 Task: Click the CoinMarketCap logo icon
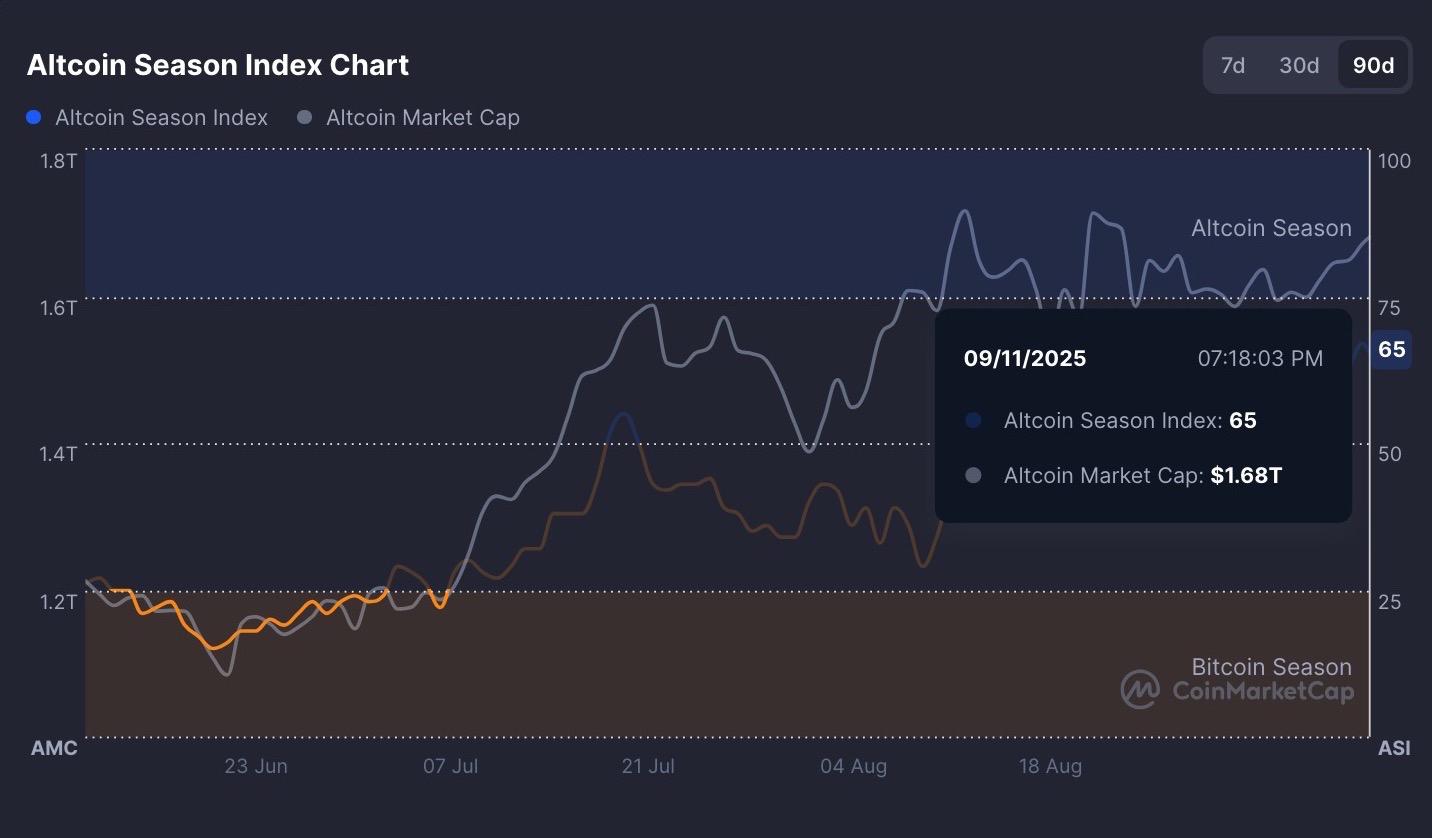click(1140, 689)
